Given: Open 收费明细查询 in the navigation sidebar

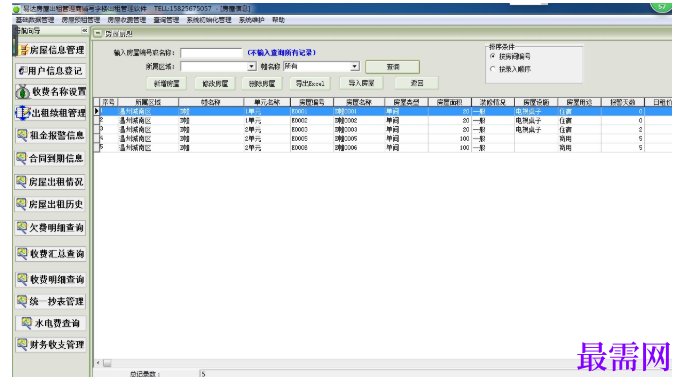Looking at the screenshot, I should 51,279.
